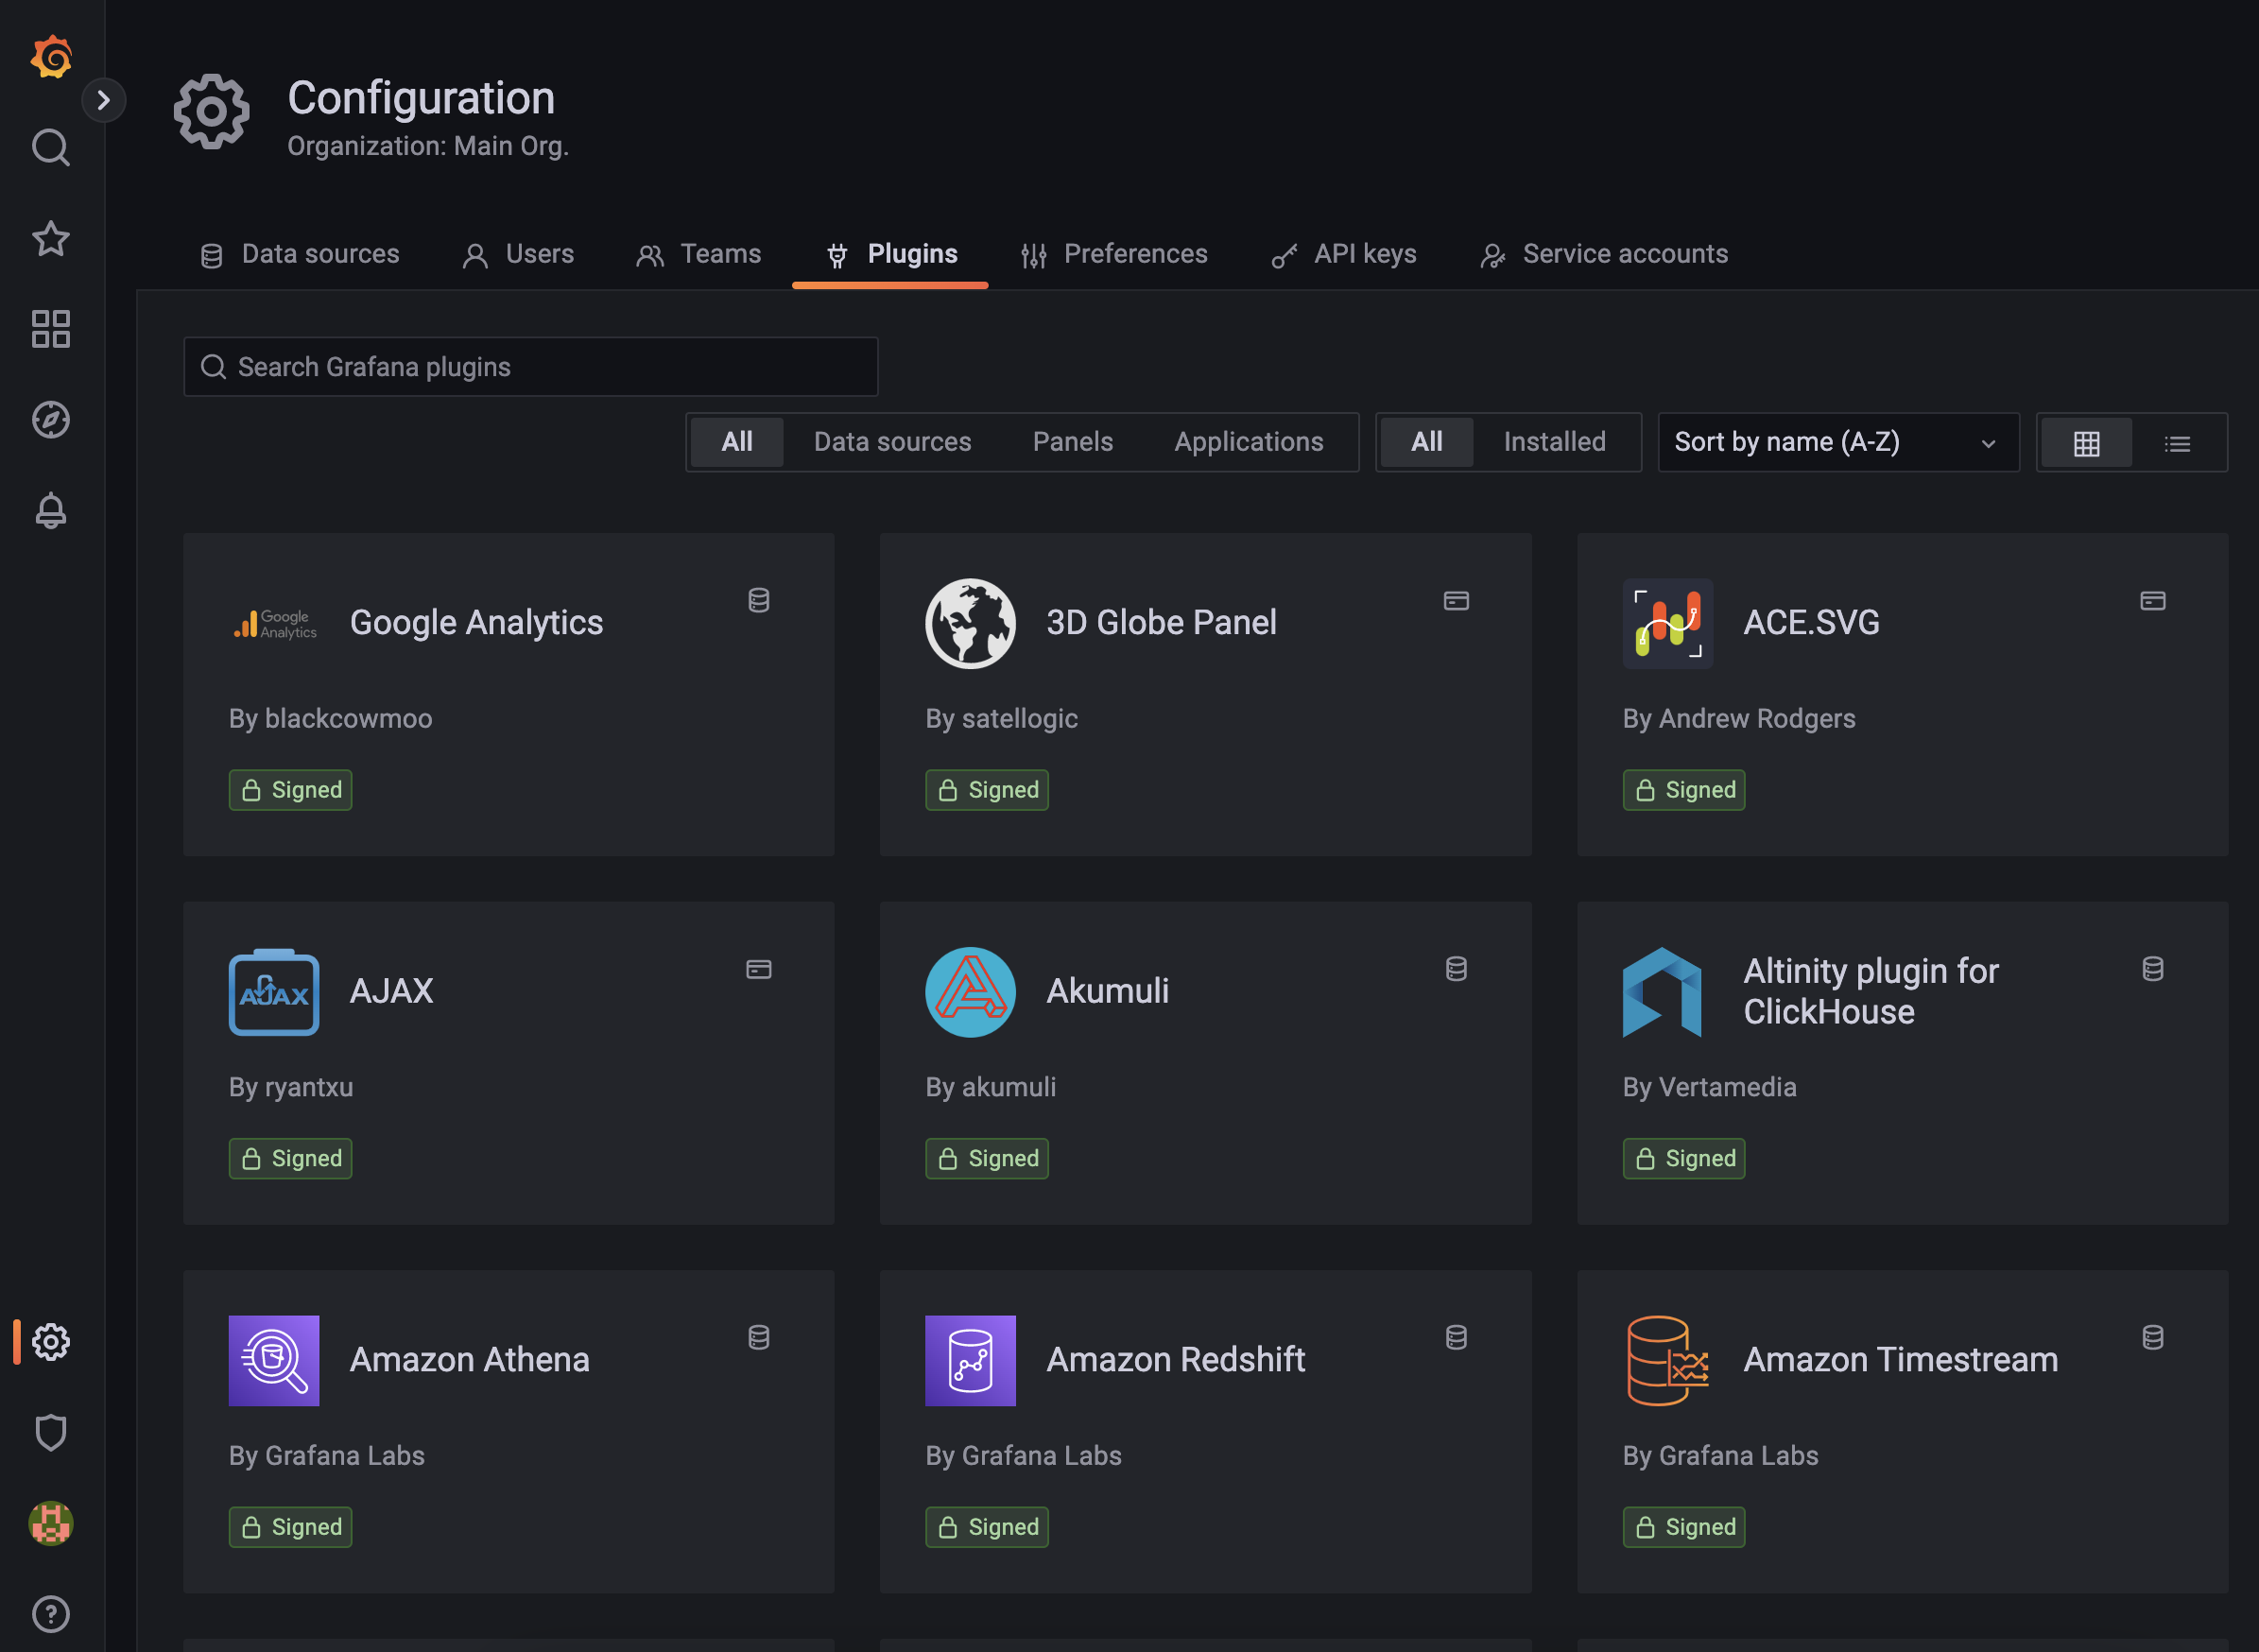Click the Grafana logo home icon

coord(51,57)
